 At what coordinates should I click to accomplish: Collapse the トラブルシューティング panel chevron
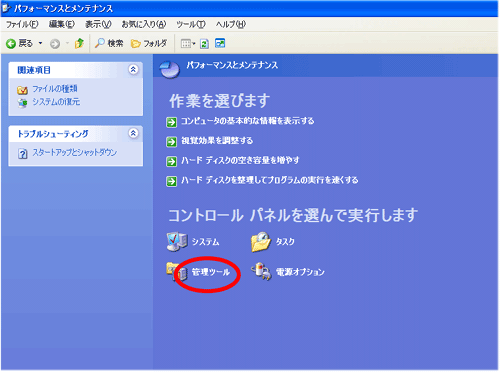(x=133, y=133)
